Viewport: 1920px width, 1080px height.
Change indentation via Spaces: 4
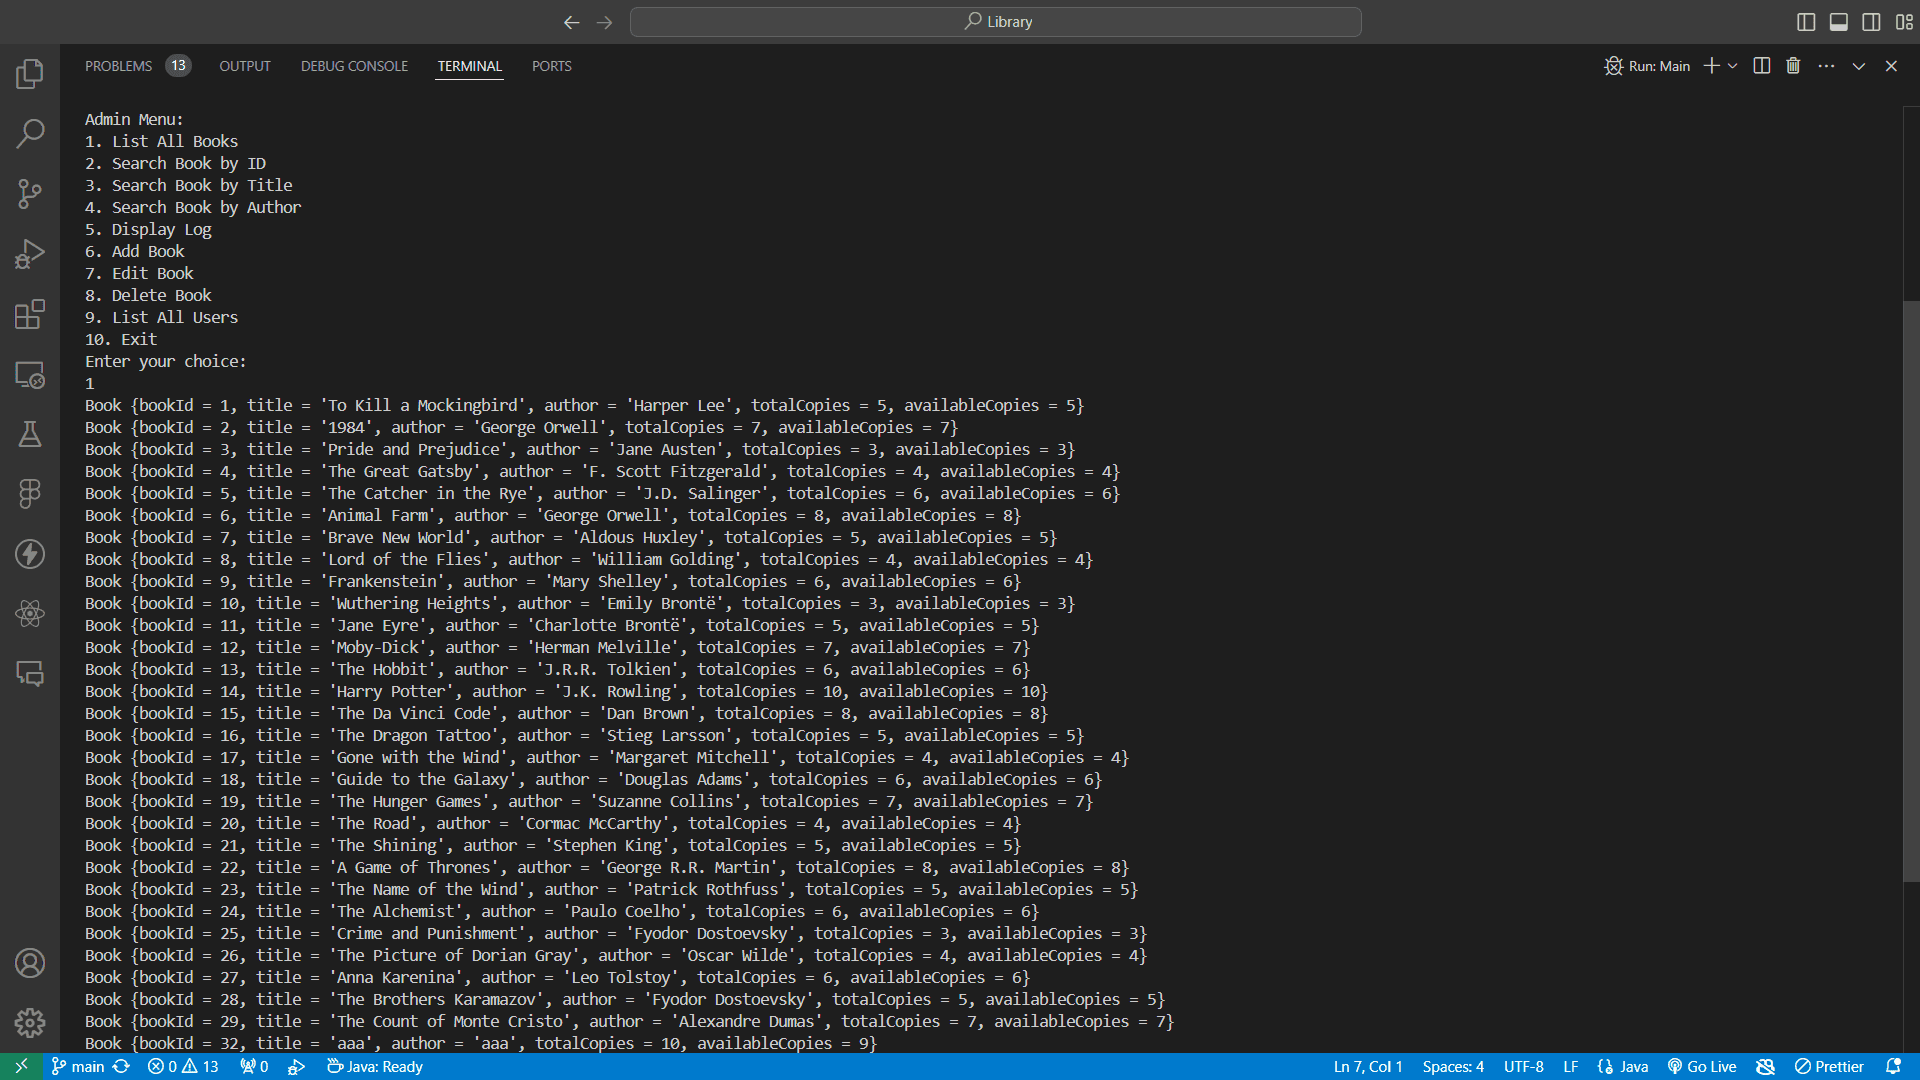pos(1453,1067)
